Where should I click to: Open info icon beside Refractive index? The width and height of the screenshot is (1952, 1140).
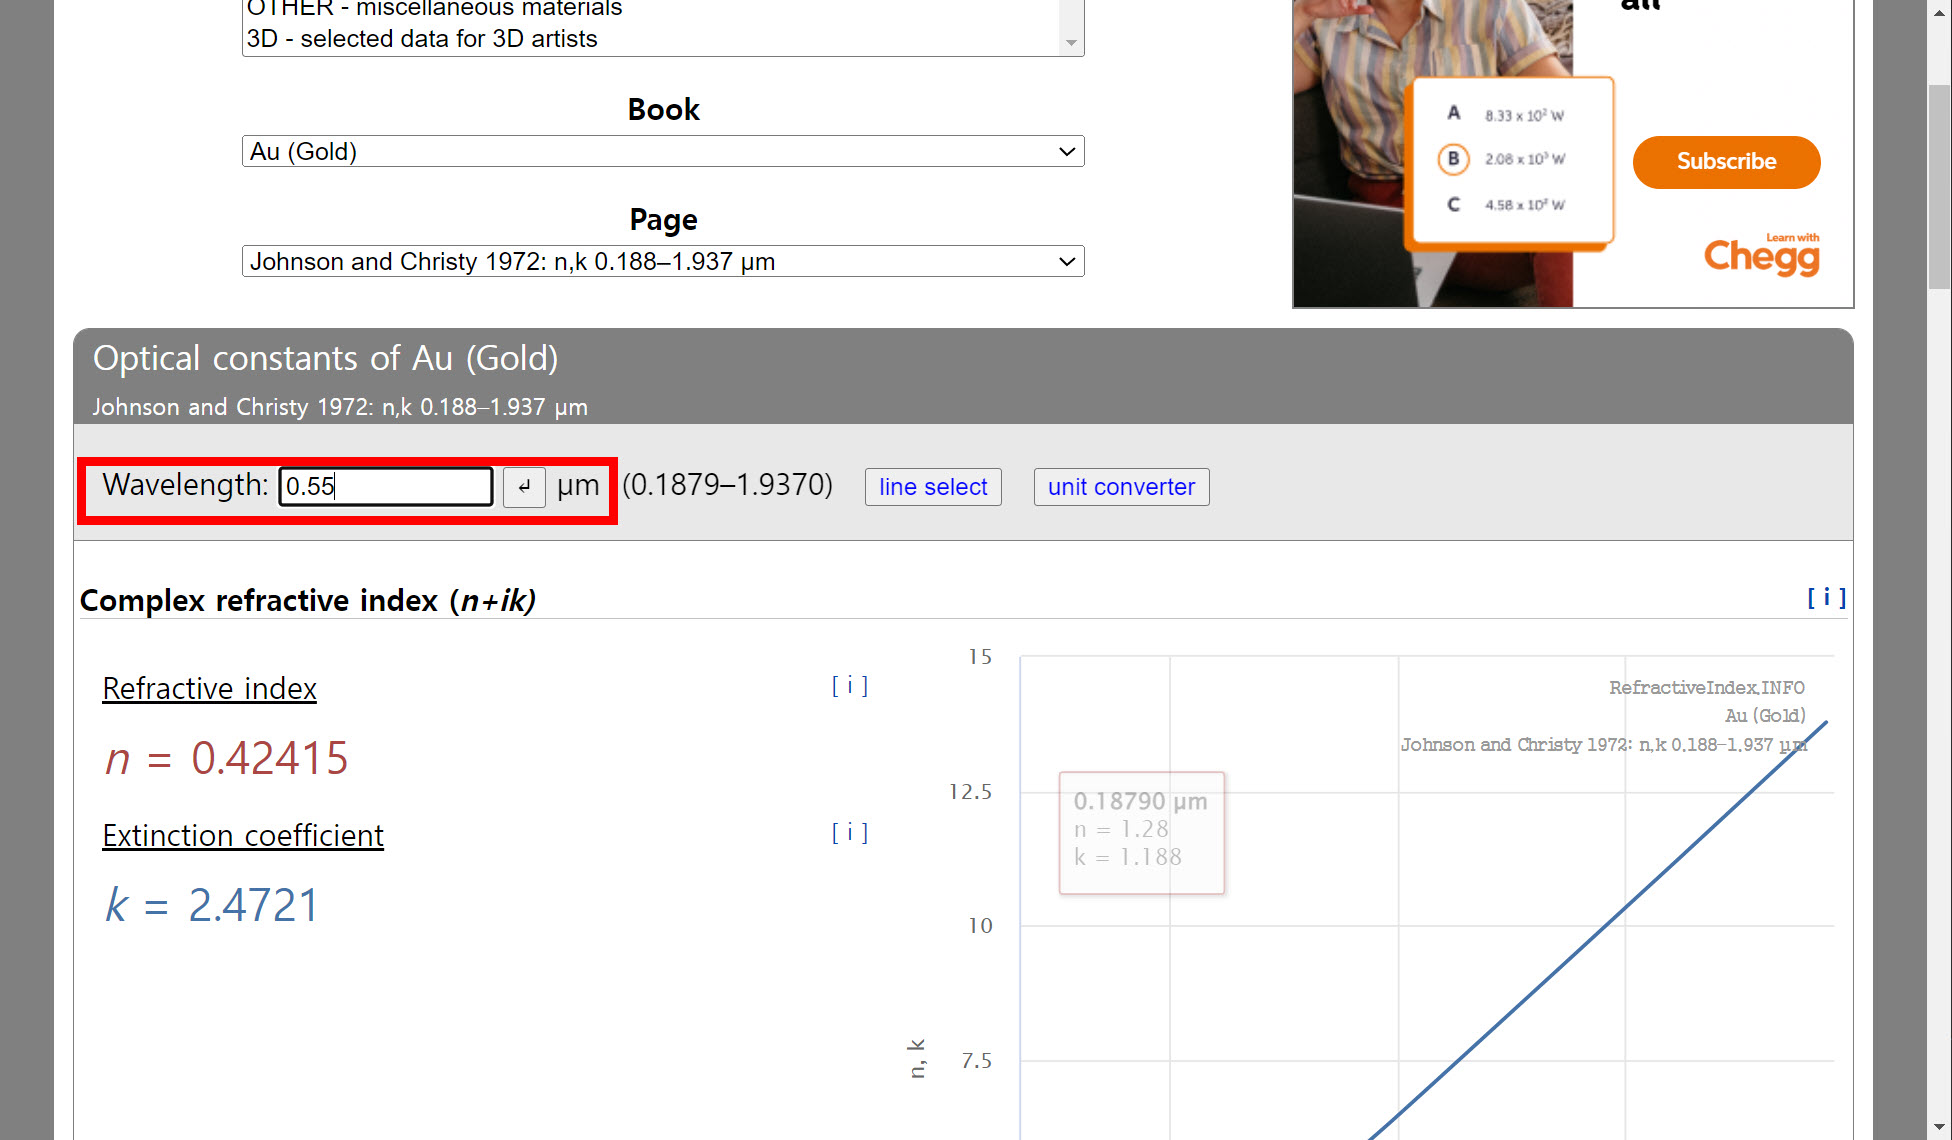(850, 686)
